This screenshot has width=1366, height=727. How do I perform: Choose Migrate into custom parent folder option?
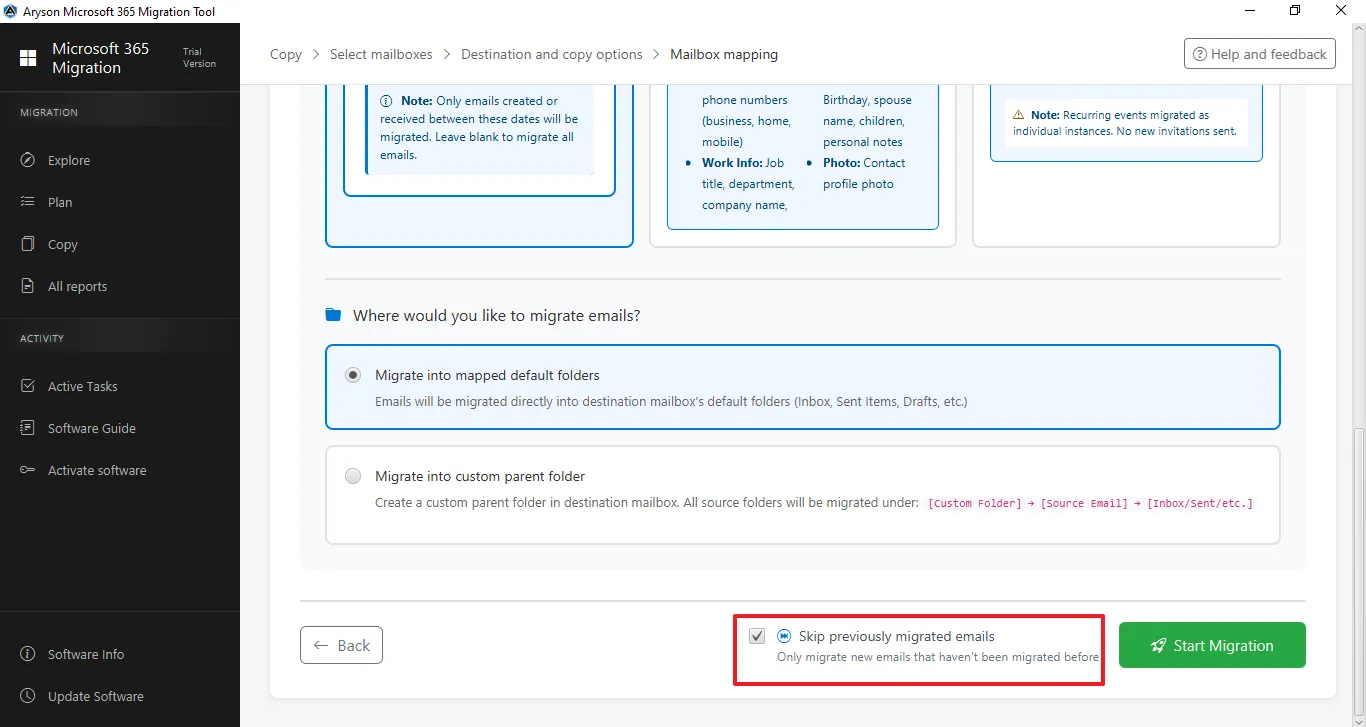tap(353, 477)
